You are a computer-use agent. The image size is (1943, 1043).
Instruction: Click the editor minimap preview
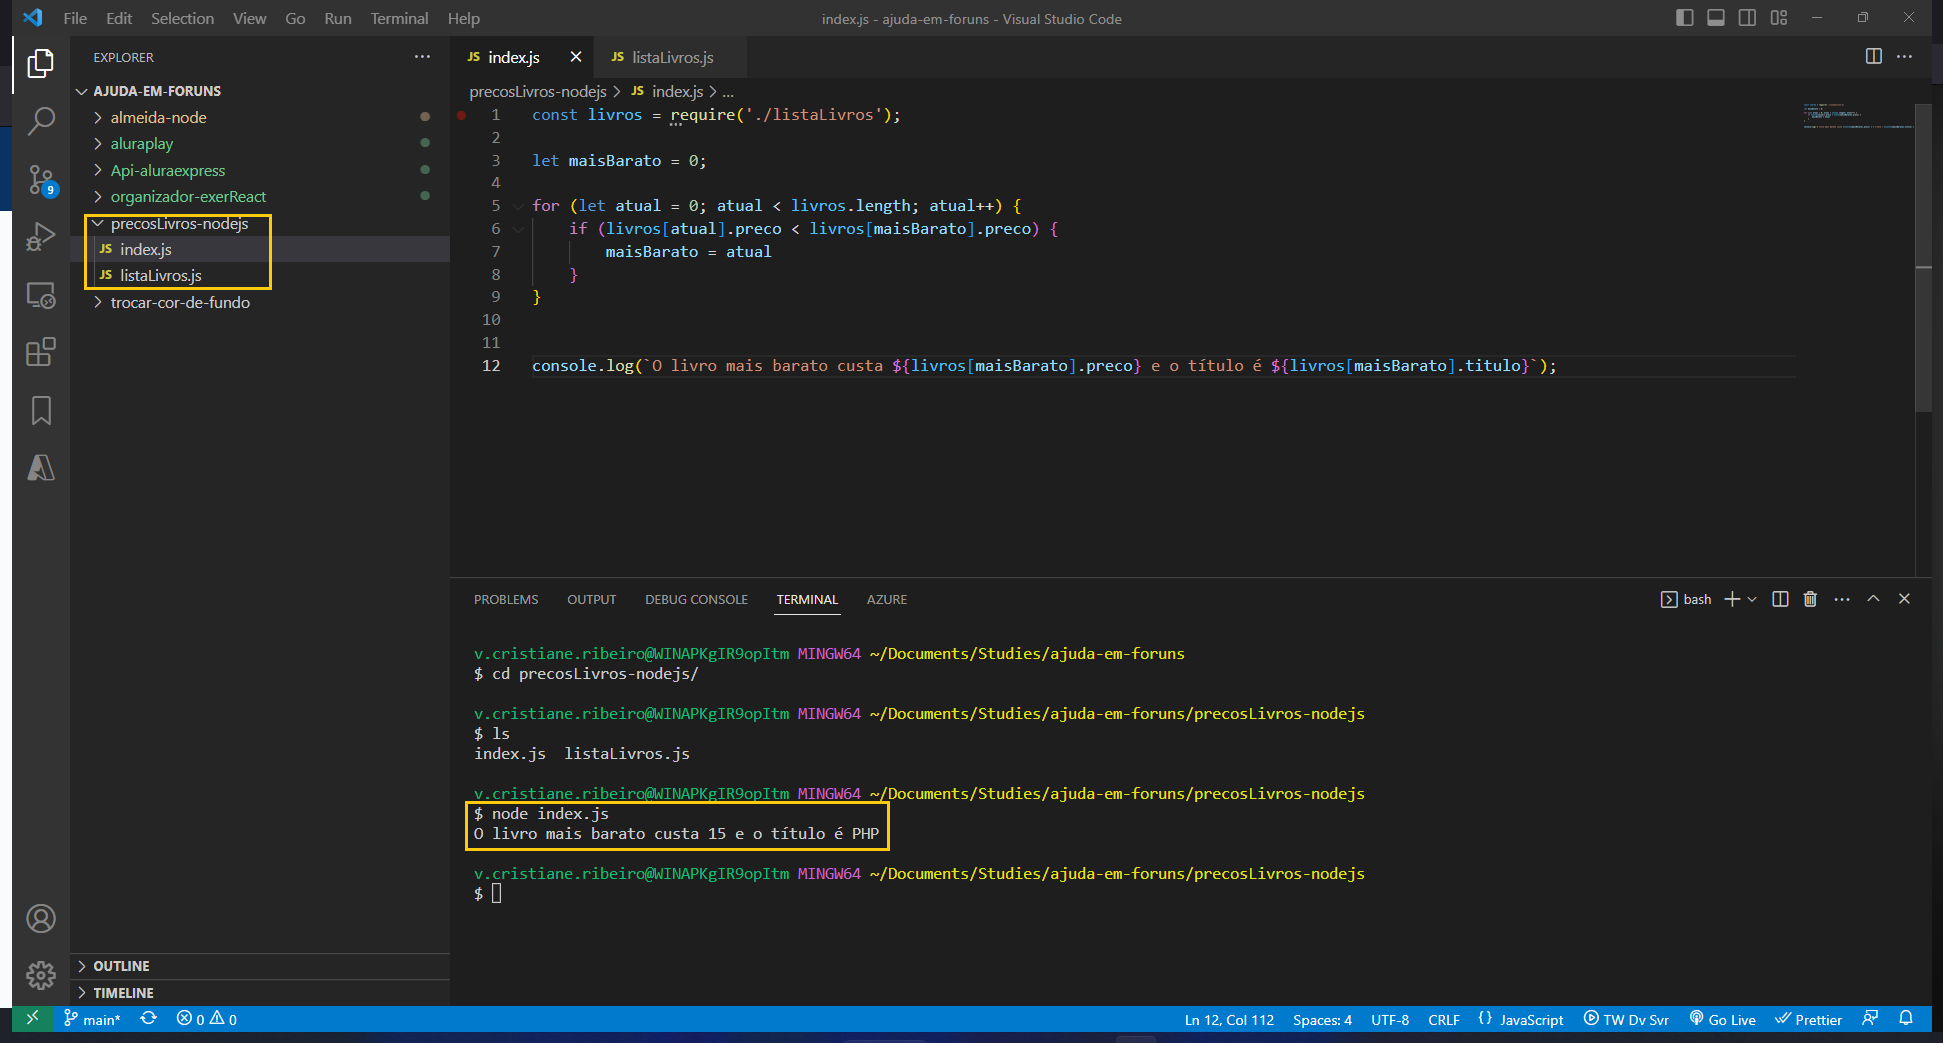pyautogui.click(x=1858, y=115)
